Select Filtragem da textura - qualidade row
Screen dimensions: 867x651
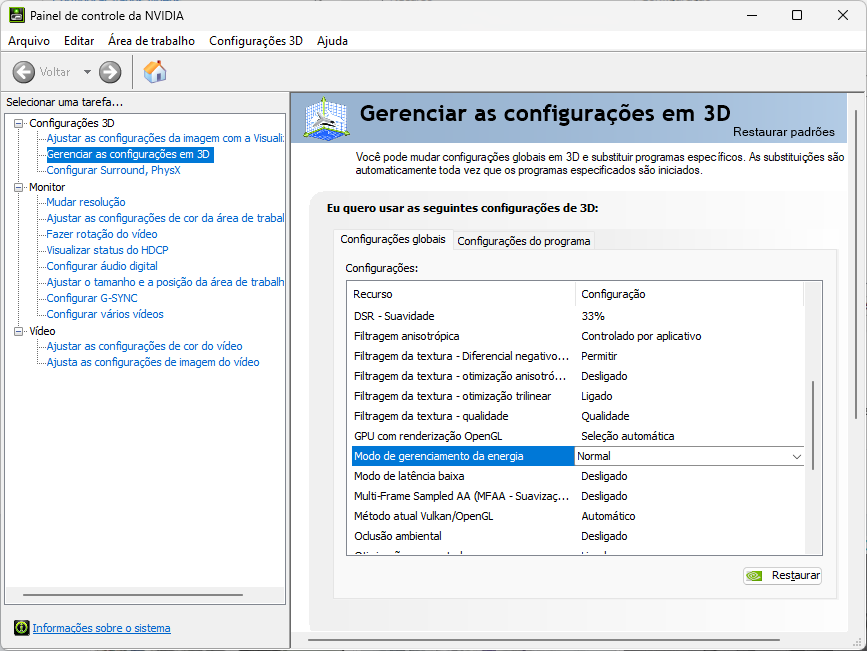coord(578,416)
